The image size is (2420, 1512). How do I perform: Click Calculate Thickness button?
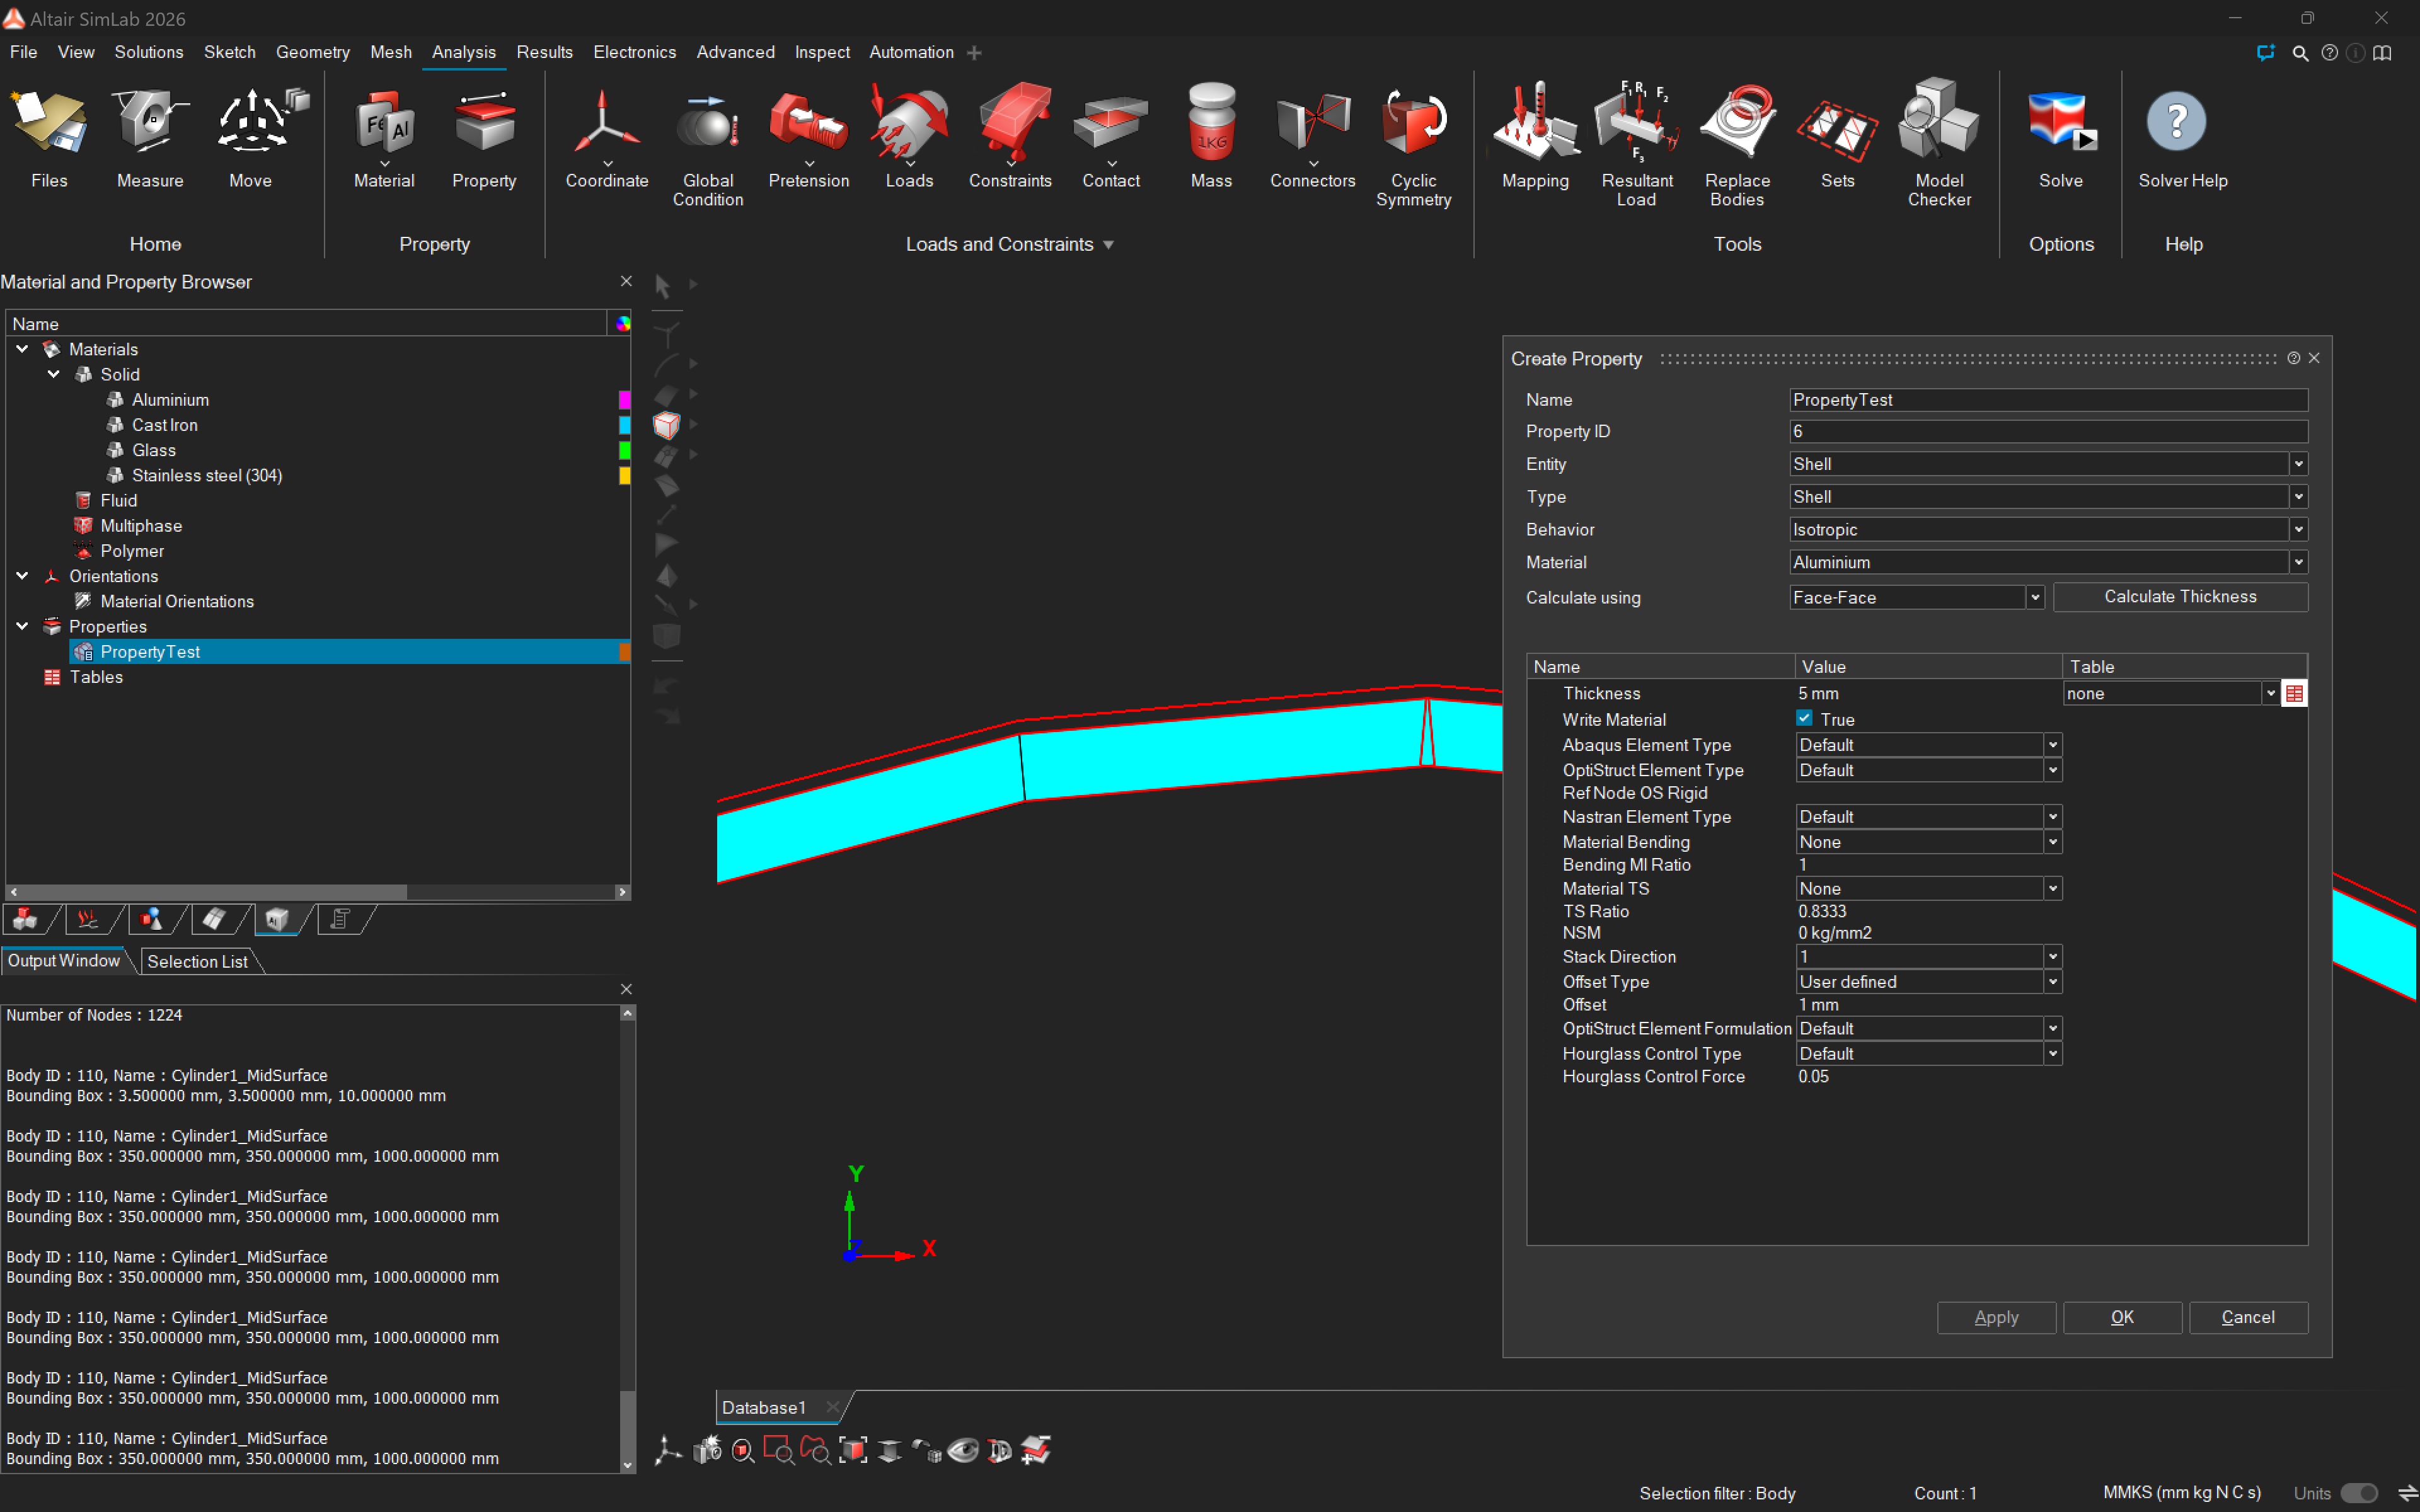pos(2180,597)
